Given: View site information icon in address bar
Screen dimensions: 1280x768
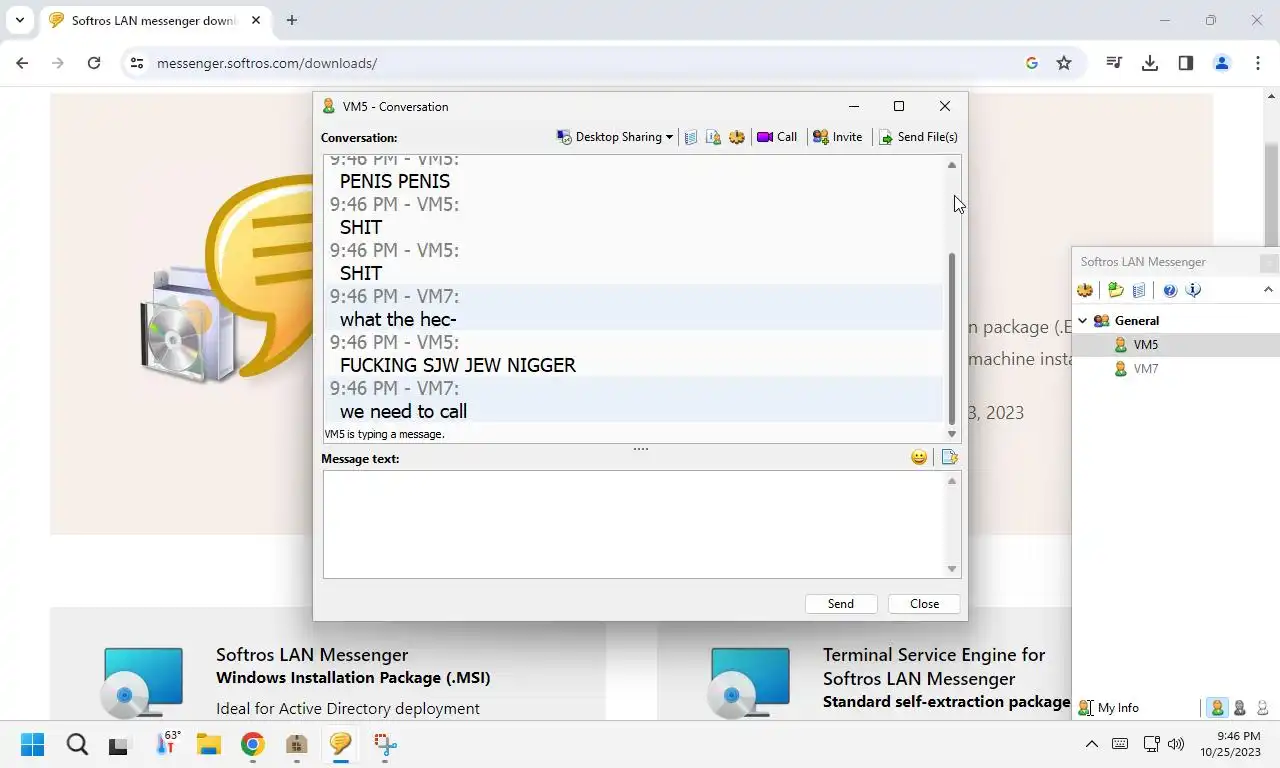Looking at the screenshot, I should pos(137,63).
